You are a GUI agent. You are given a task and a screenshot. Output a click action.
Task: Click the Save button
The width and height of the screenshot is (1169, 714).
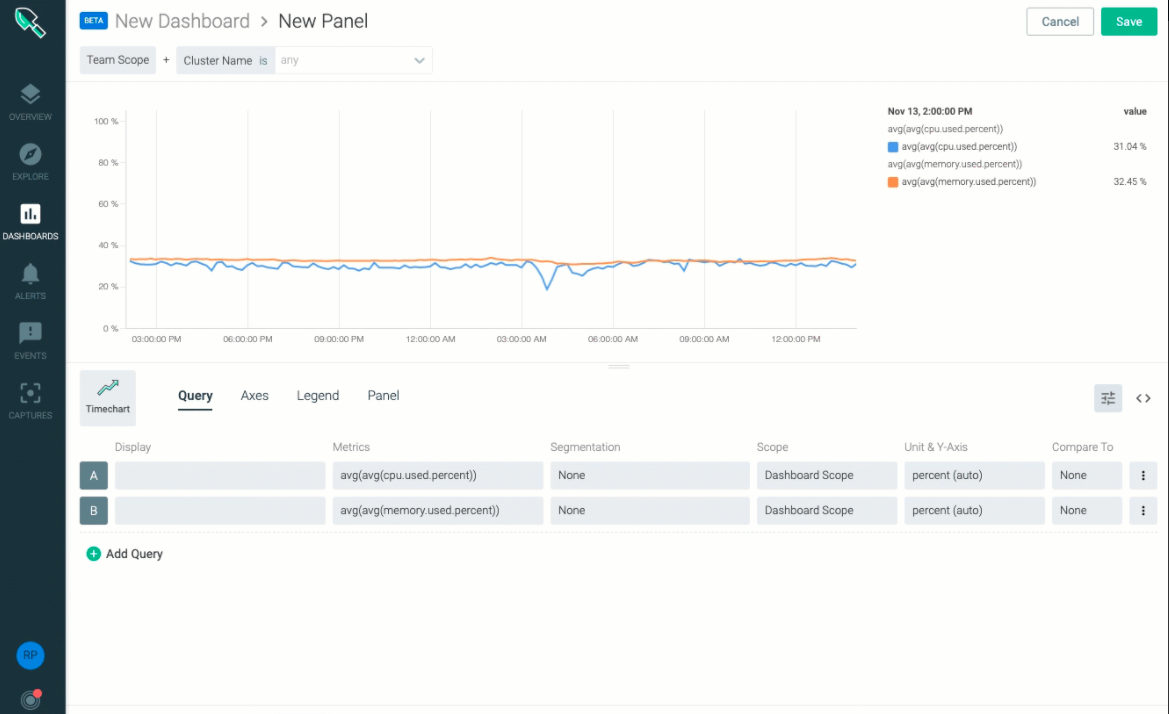pos(1128,22)
